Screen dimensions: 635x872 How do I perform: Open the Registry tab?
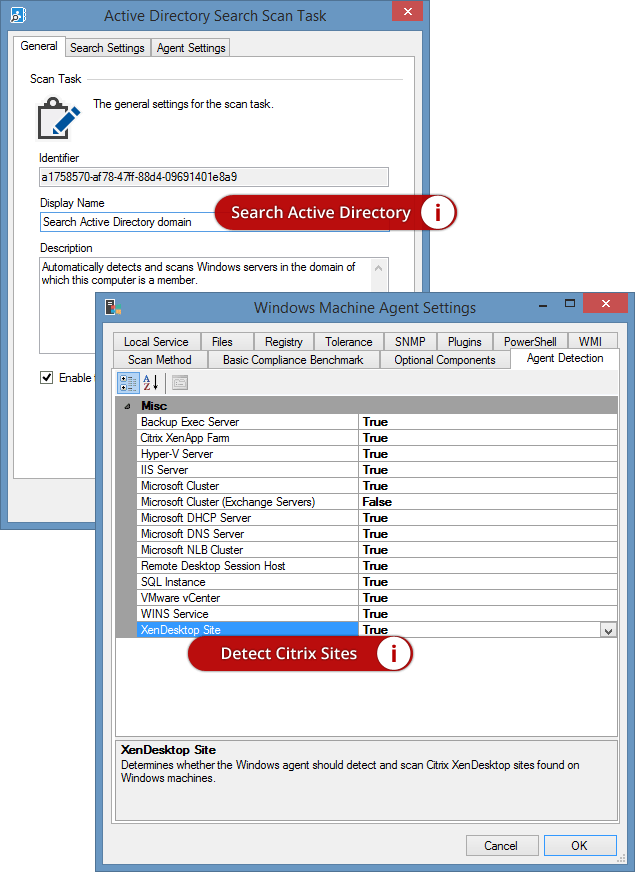(284, 341)
